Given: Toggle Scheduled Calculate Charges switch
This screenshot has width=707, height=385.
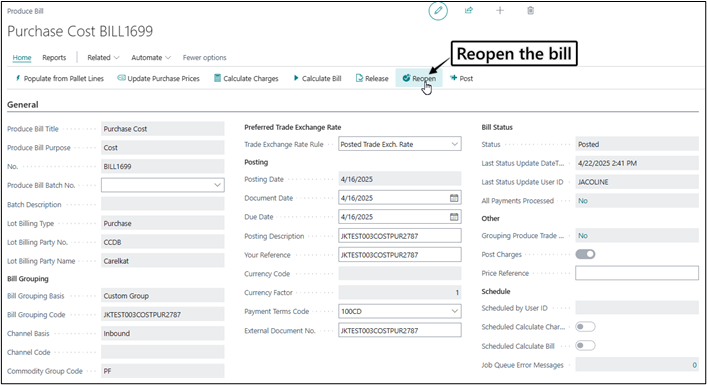Looking at the screenshot, I should pos(585,327).
